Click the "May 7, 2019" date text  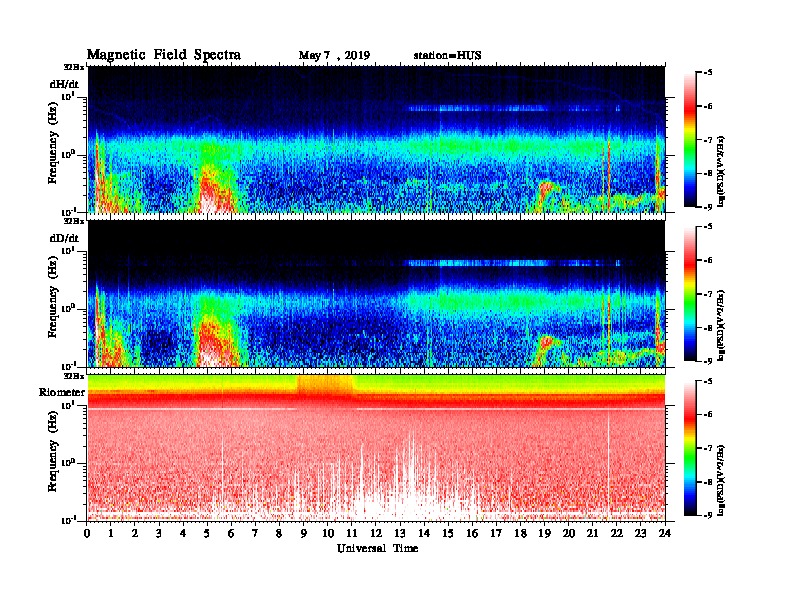pos(334,56)
